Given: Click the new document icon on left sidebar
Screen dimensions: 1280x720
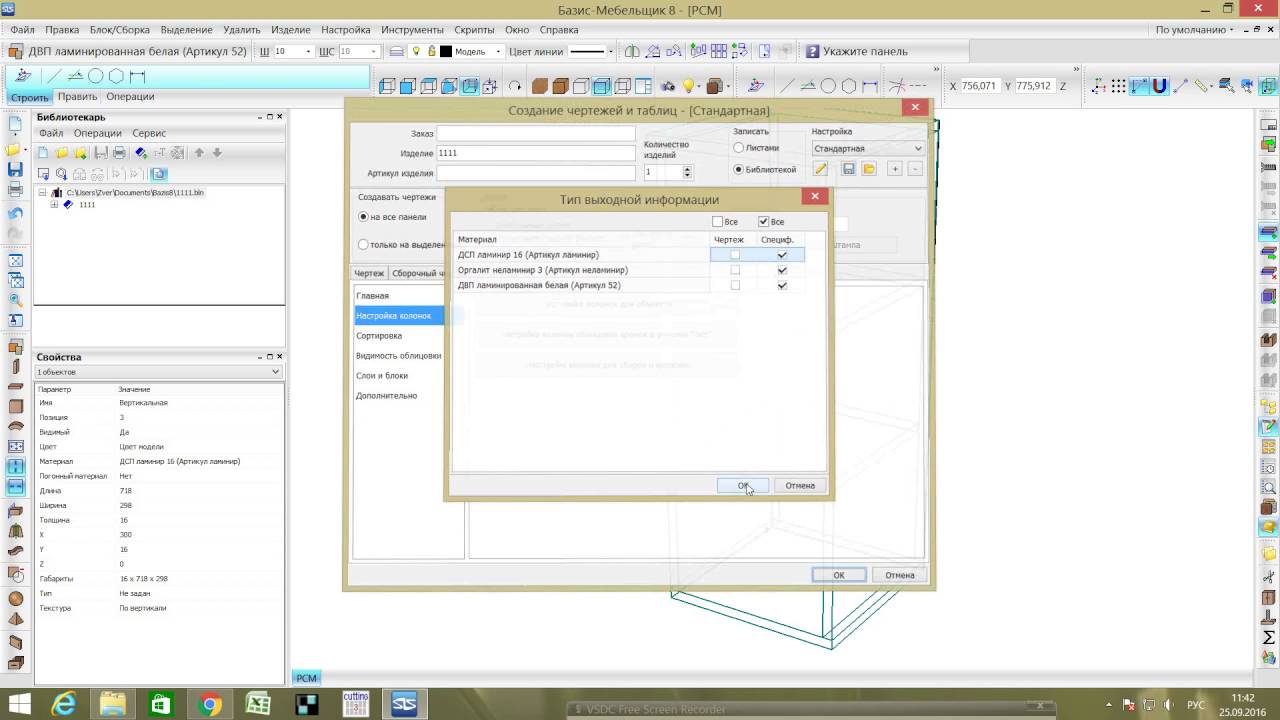Looking at the screenshot, I should pos(15,126).
